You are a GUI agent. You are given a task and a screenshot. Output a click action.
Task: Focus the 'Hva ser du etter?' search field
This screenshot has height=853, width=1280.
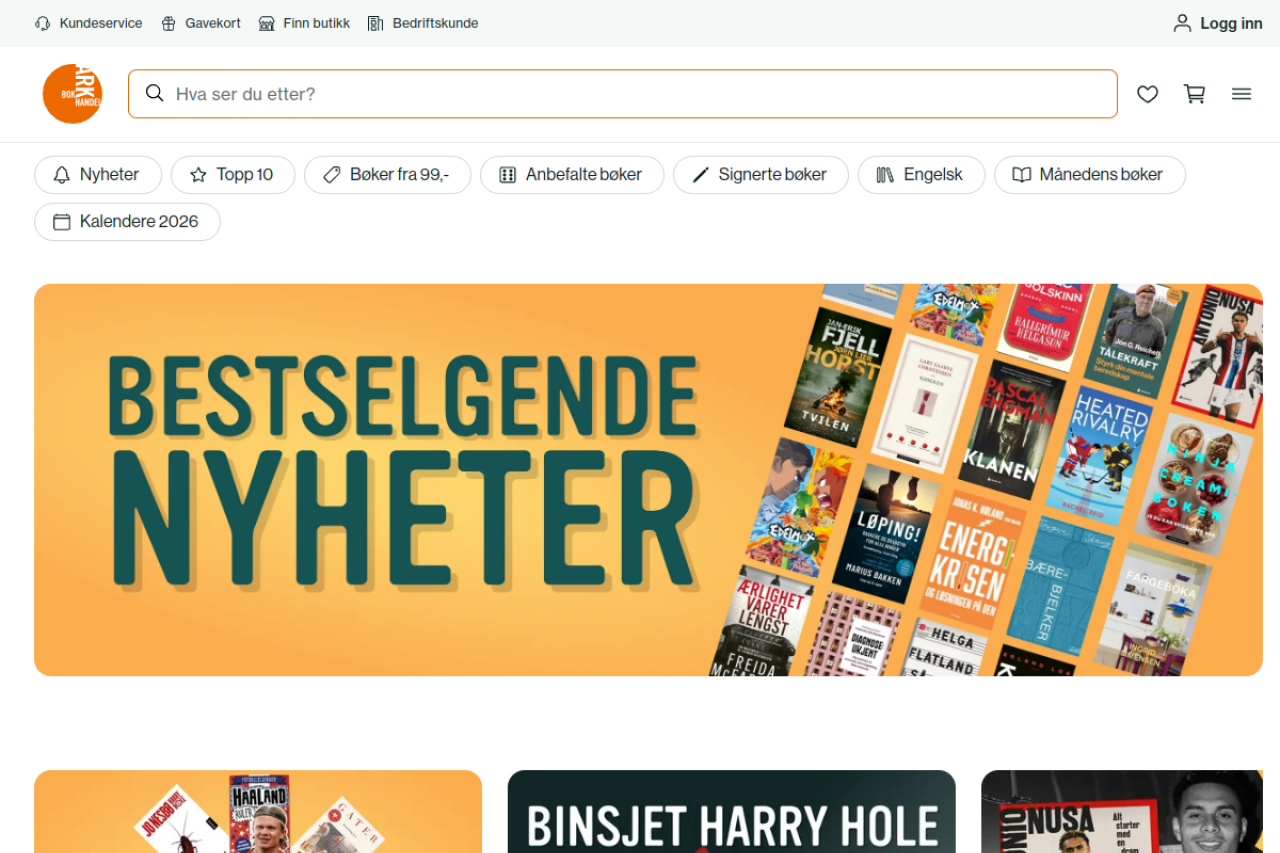click(x=623, y=94)
